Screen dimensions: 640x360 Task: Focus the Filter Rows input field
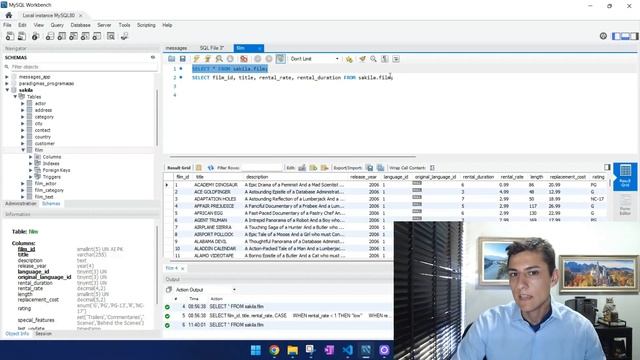tap(262, 168)
